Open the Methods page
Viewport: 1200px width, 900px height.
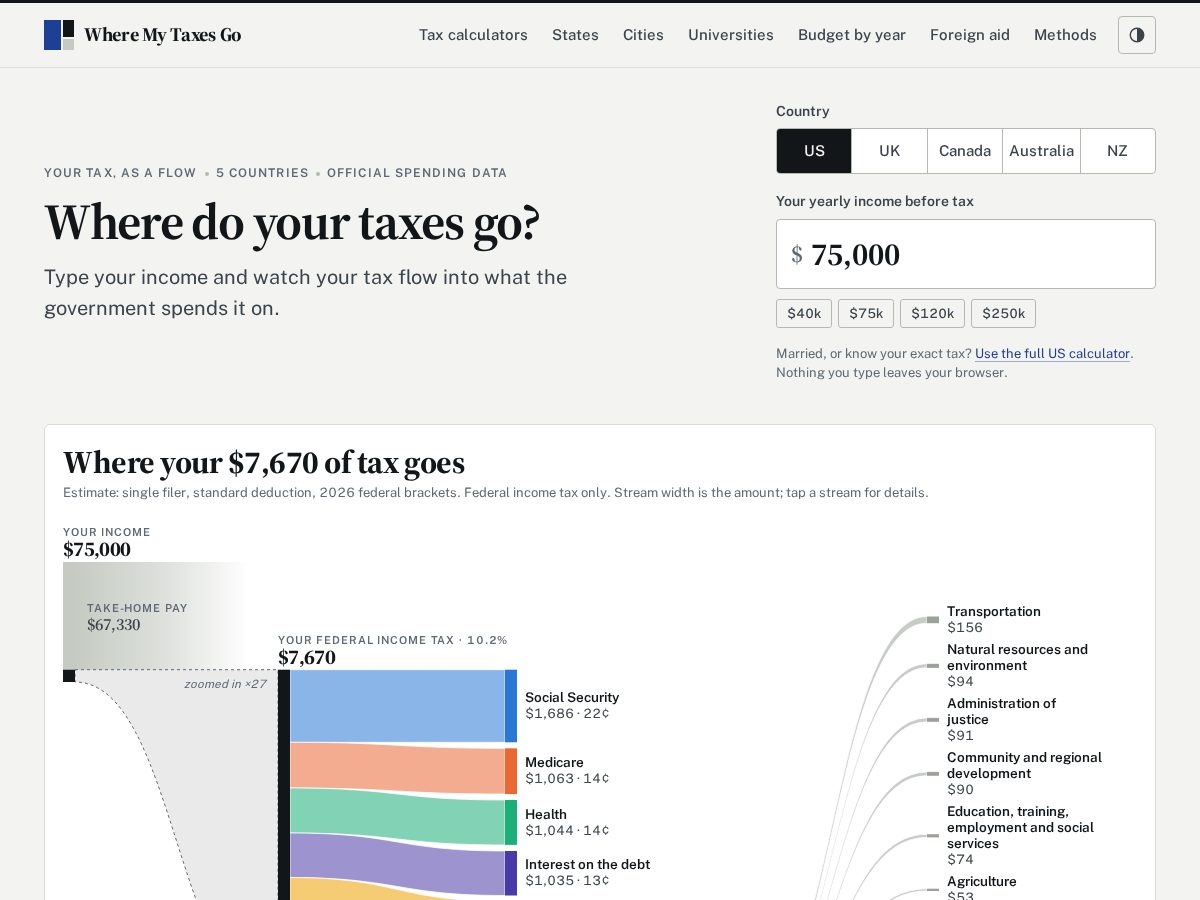pyautogui.click(x=1065, y=35)
